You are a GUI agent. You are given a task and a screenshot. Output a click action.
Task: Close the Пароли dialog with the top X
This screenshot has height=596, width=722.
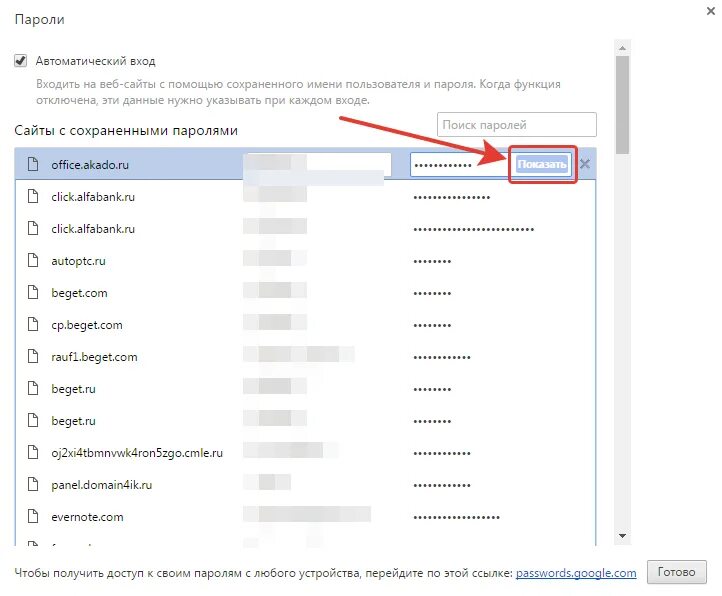coord(711,11)
